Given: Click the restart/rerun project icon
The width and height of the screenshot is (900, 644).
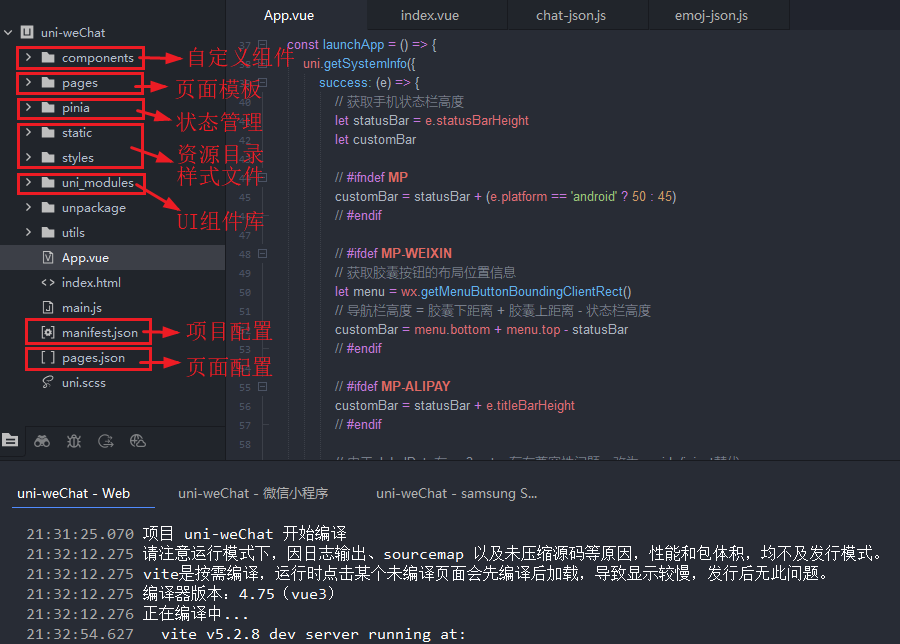Looking at the screenshot, I should pos(105,440).
